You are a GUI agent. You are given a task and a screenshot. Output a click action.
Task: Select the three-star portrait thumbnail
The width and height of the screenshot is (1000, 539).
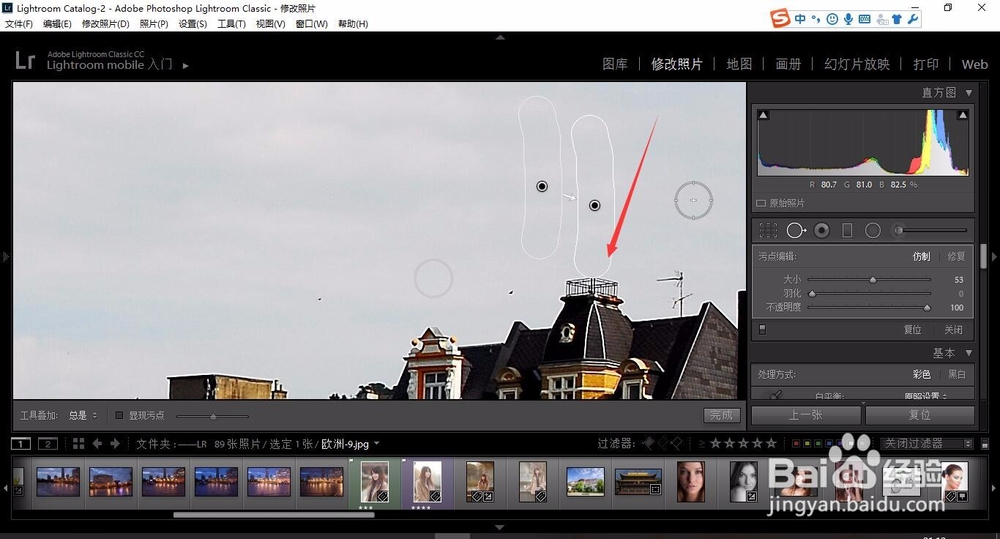pos(375,482)
